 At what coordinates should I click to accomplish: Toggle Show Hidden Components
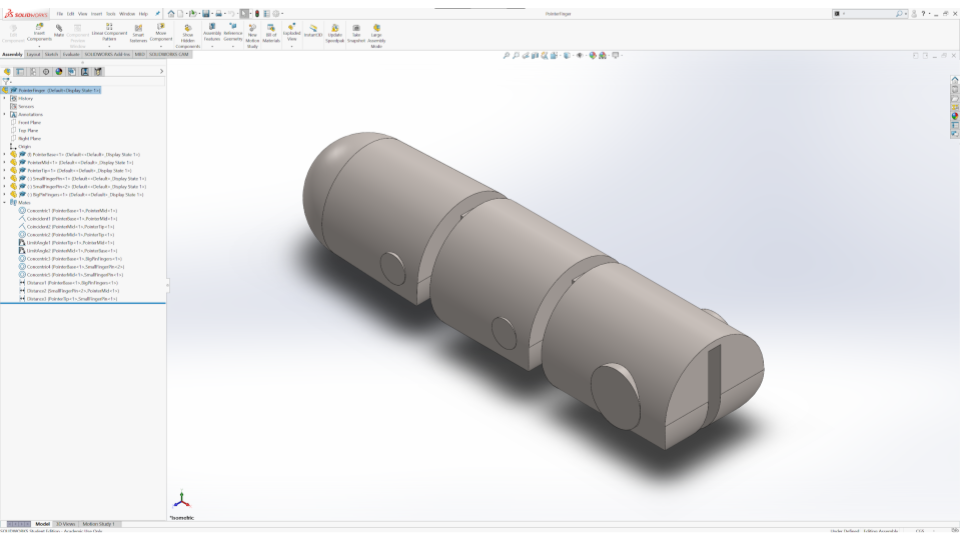(x=188, y=34)
